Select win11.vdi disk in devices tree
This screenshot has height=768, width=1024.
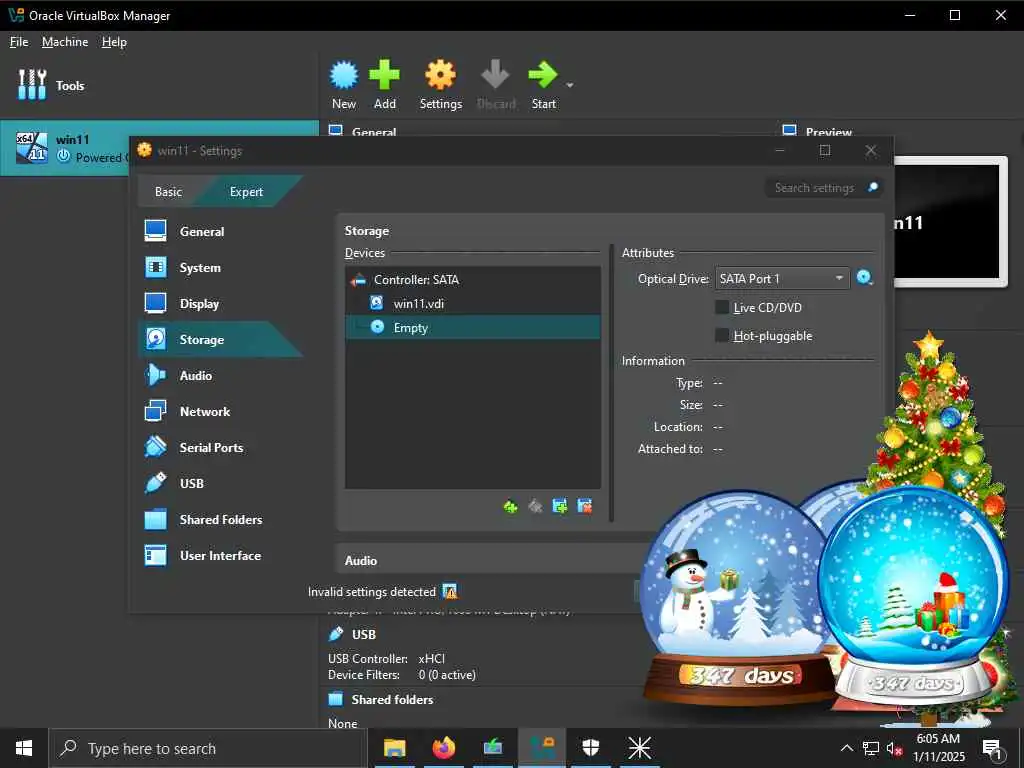click(473, 303)
